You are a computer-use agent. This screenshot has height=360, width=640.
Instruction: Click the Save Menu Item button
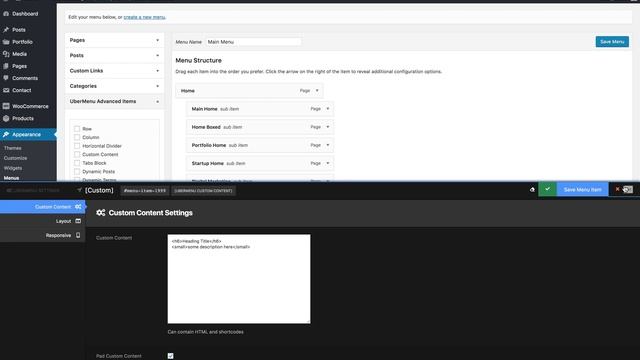pos(582,189)
